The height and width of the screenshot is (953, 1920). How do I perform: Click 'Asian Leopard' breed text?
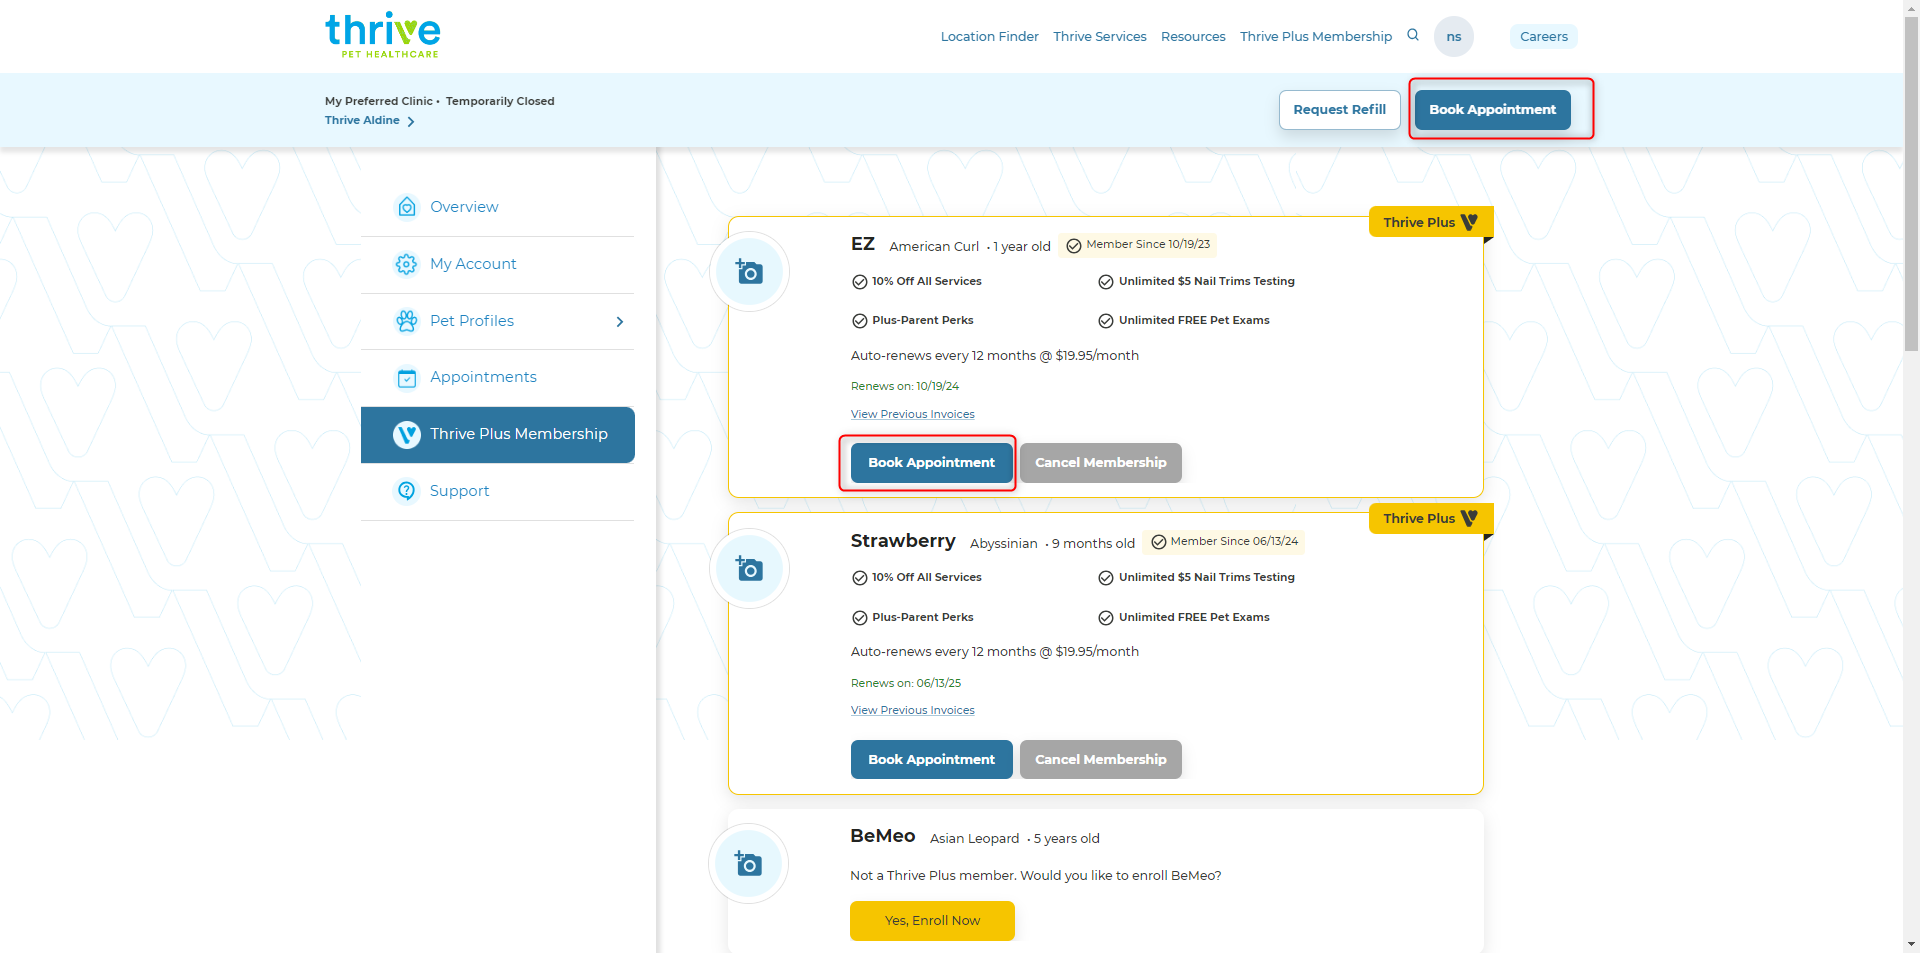click(974, 839)
